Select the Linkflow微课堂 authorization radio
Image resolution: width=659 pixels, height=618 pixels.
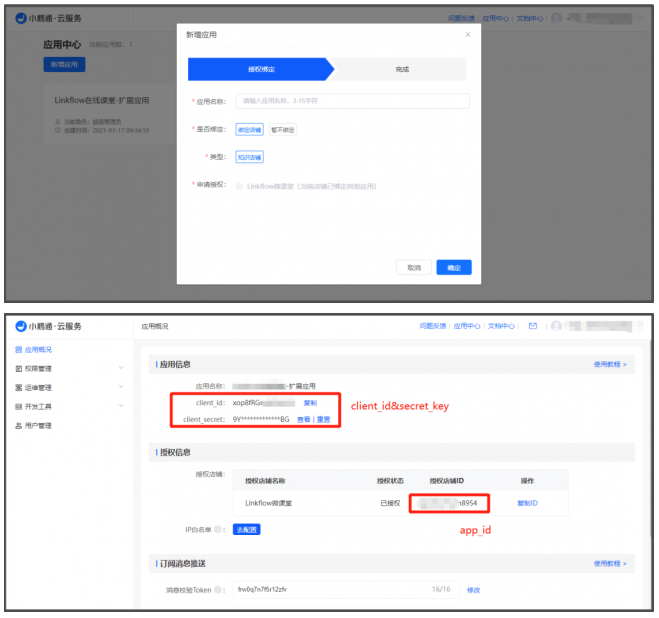[x=238, y=186]
